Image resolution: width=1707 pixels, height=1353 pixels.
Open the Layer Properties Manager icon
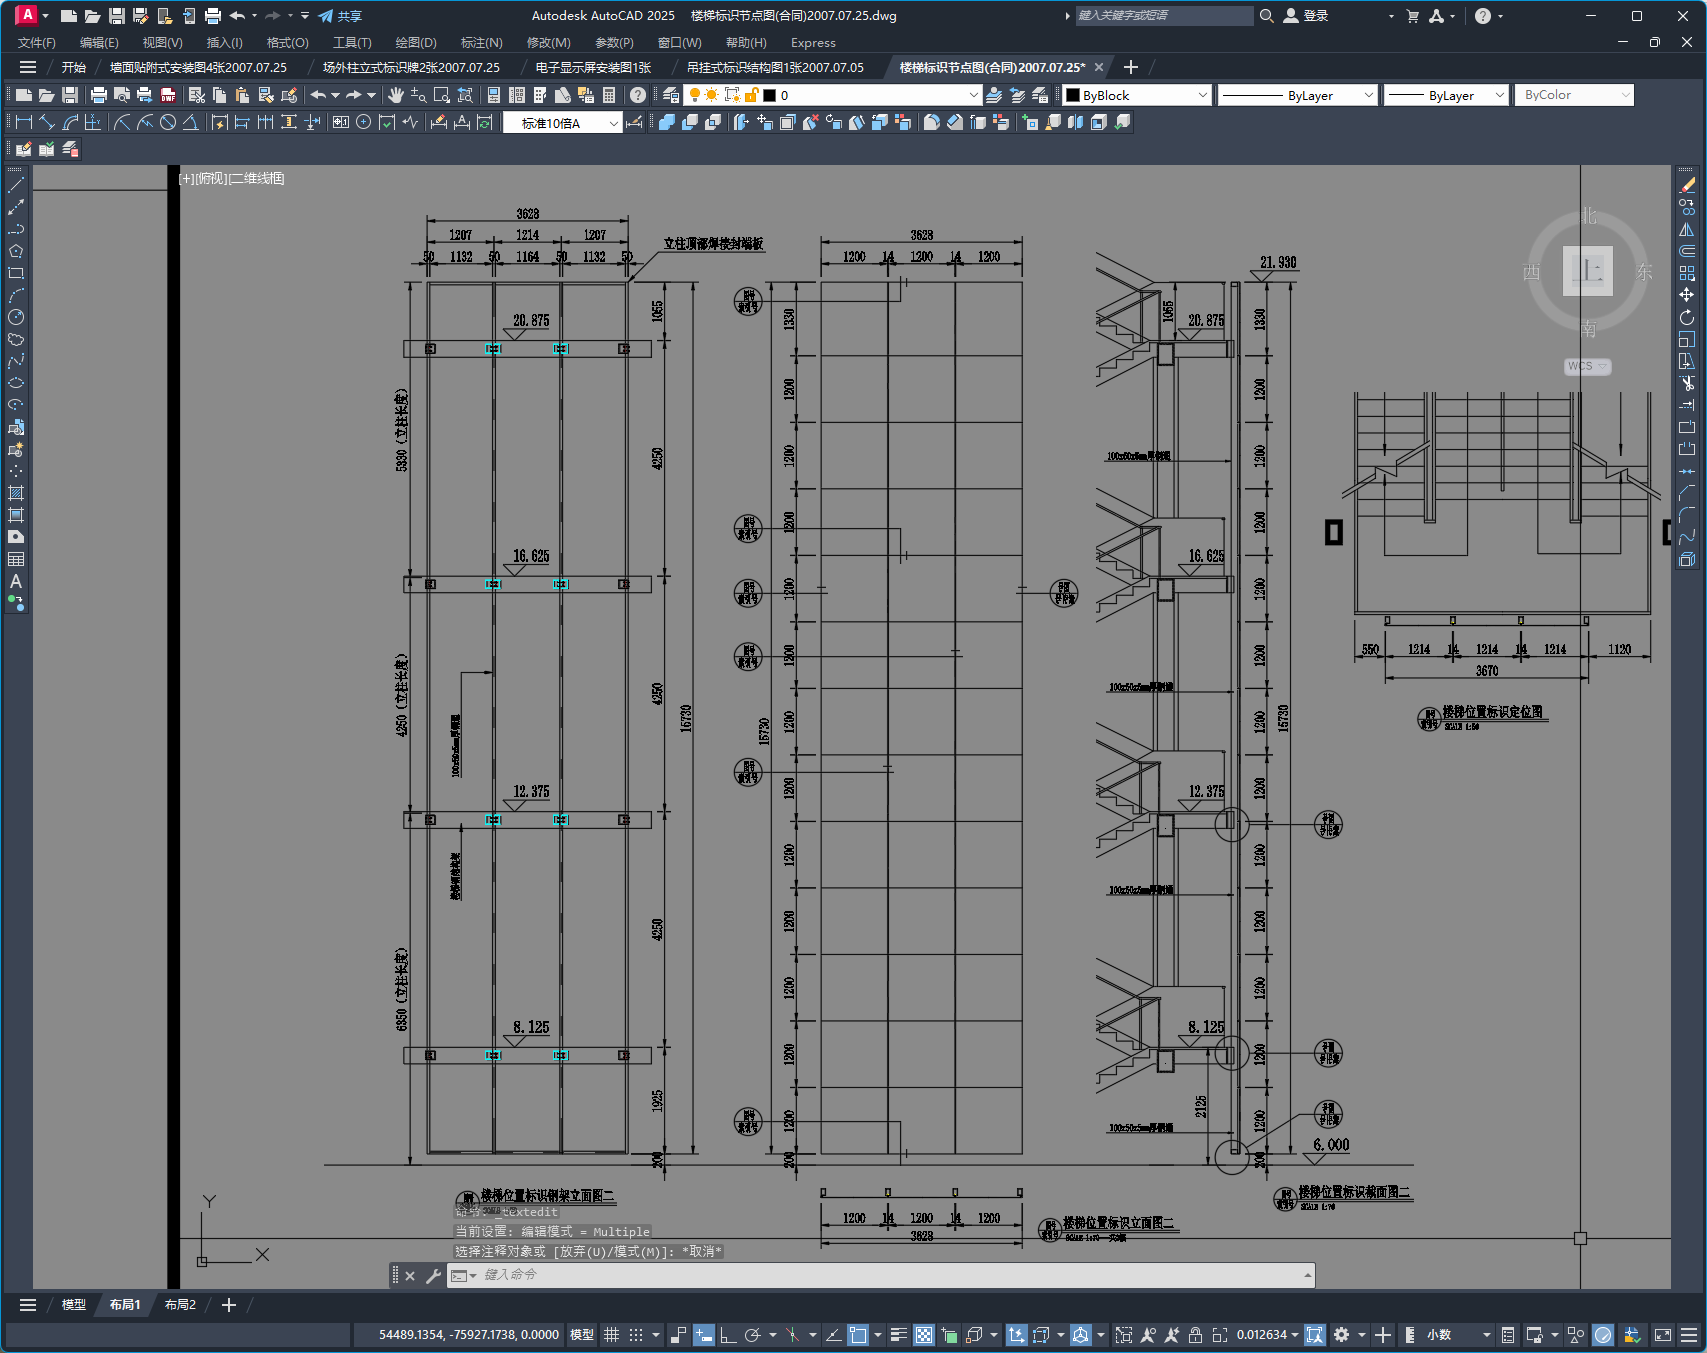click(671, 95)
